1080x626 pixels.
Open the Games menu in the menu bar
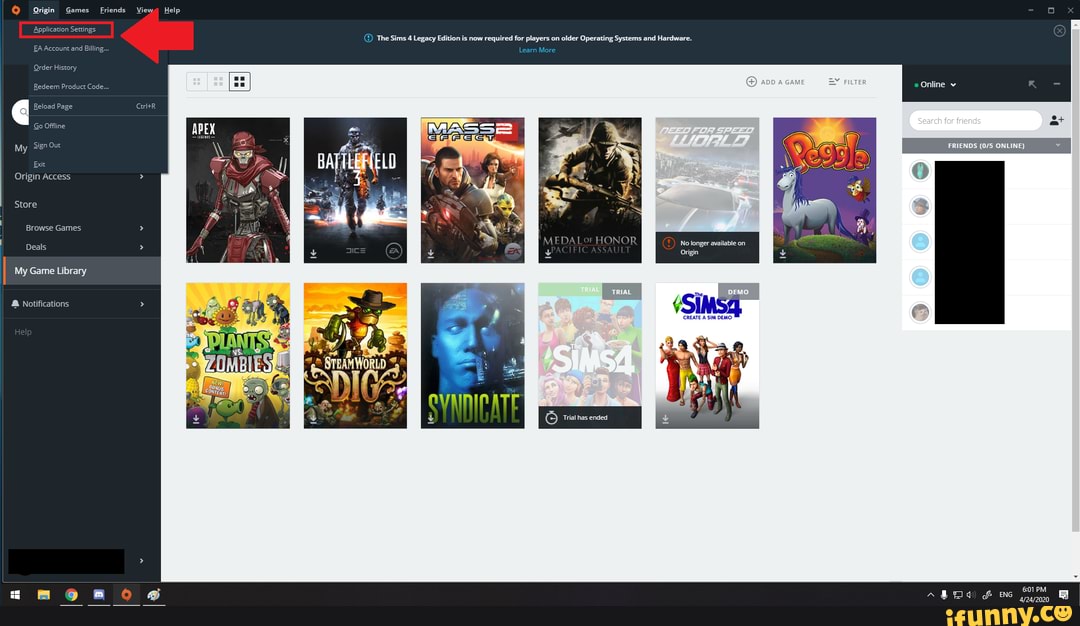[x=77, y=10]
